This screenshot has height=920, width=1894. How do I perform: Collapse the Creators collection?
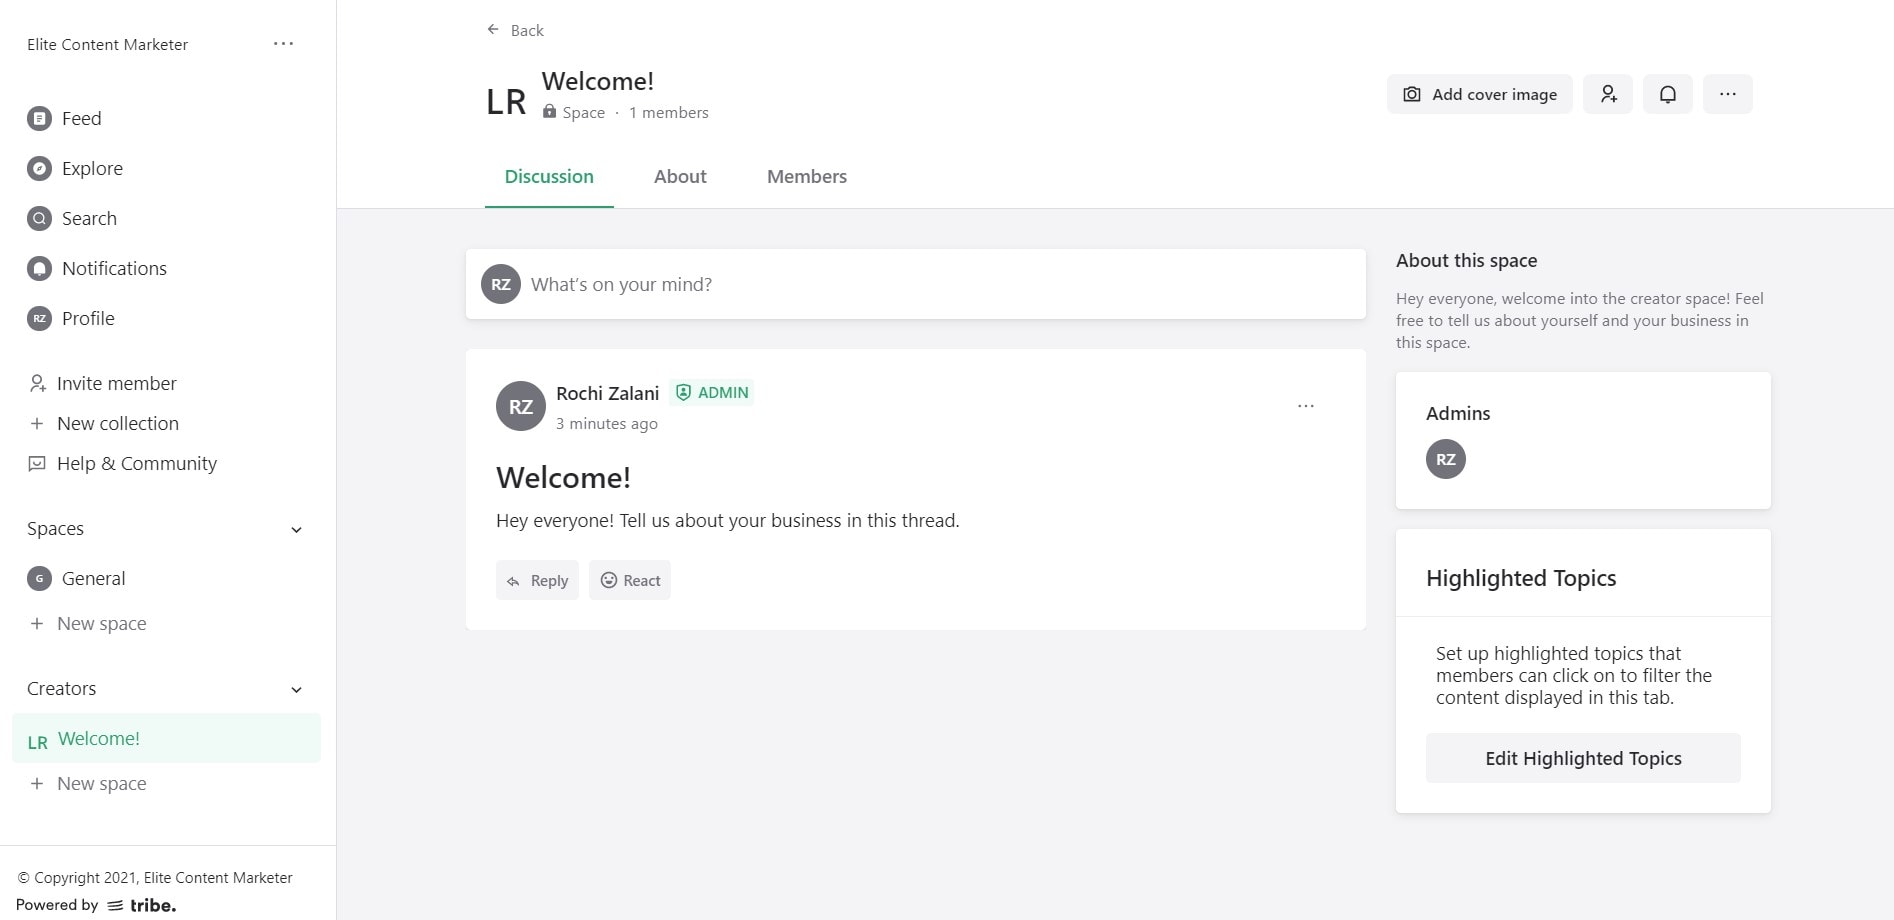pyautogui.click(x=296, y=690)
